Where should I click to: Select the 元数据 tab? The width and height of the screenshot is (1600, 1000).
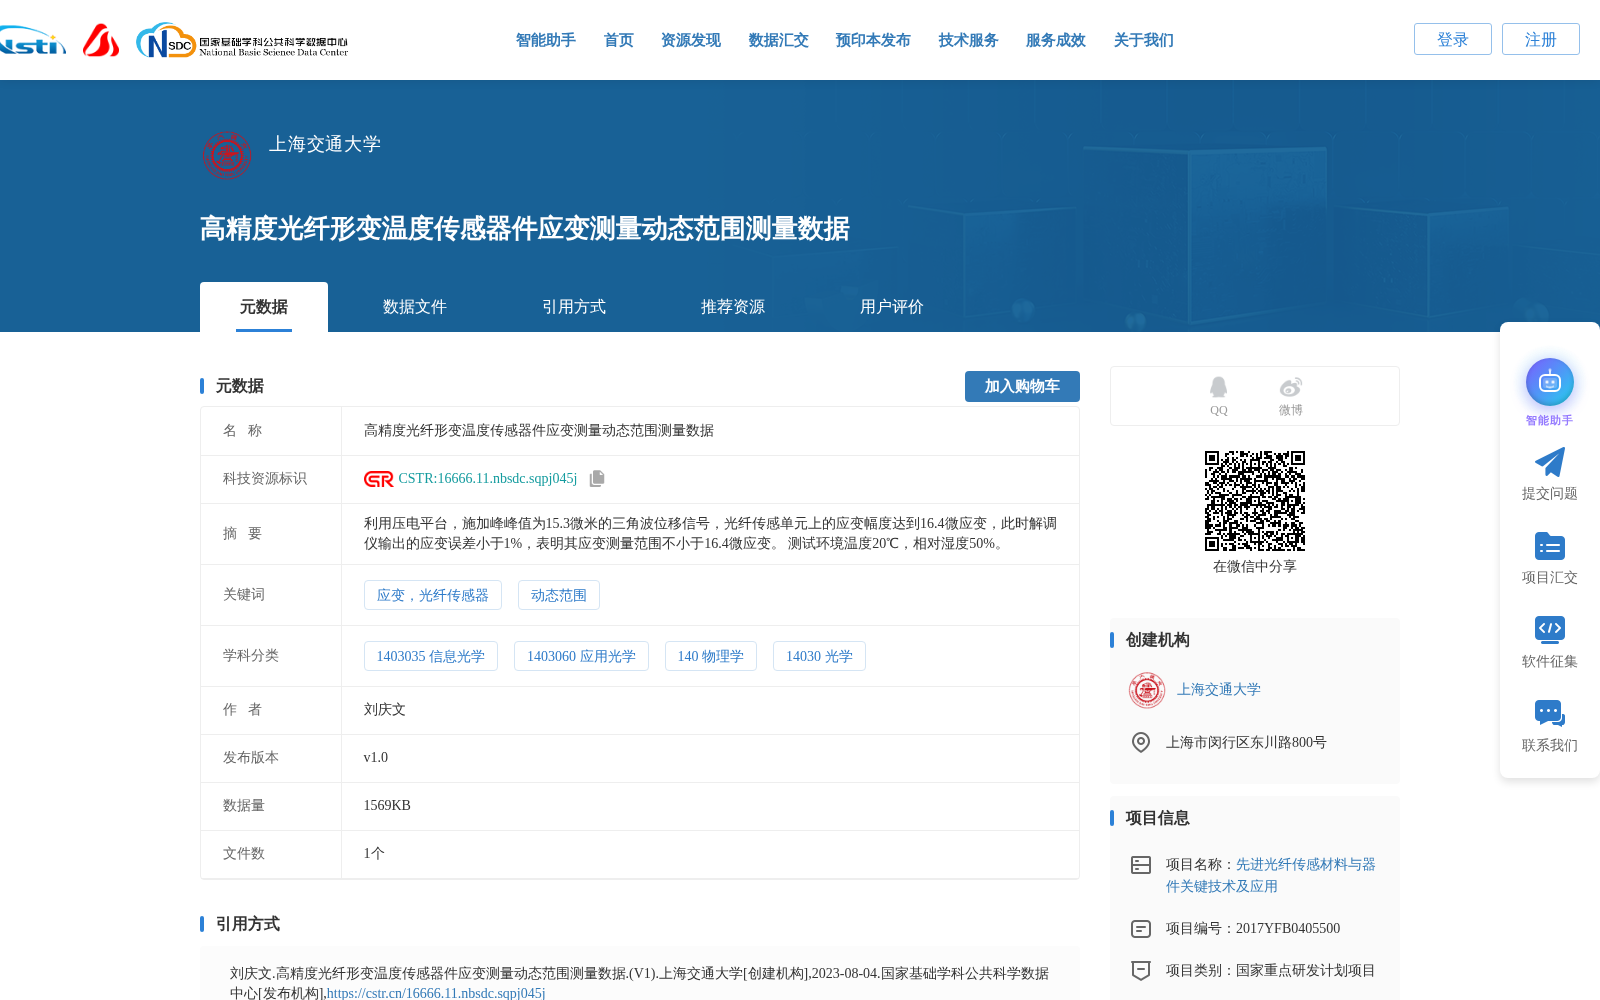pyautogui.click(x=264, y=307)
